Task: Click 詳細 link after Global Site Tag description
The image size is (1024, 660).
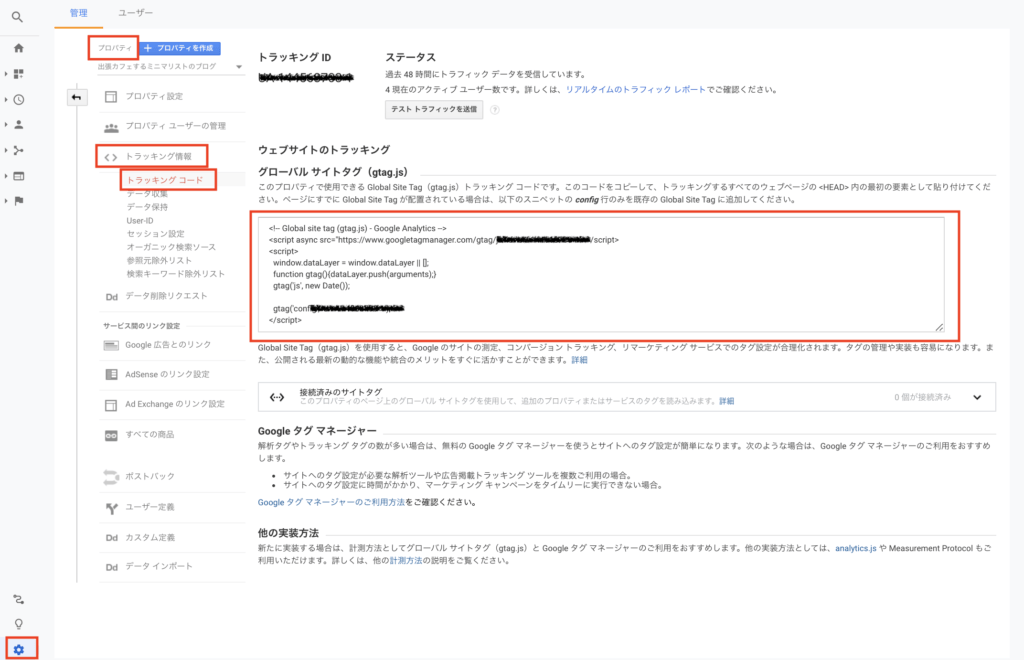Action: coord(579,360)
